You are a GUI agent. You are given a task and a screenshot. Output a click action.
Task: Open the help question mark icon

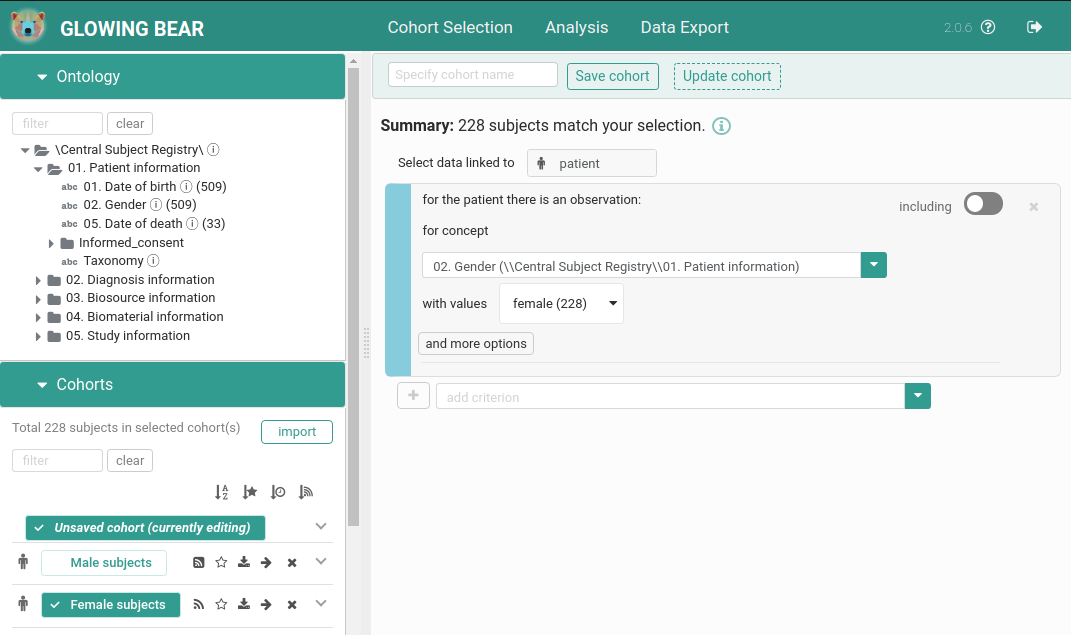(988, 27)
